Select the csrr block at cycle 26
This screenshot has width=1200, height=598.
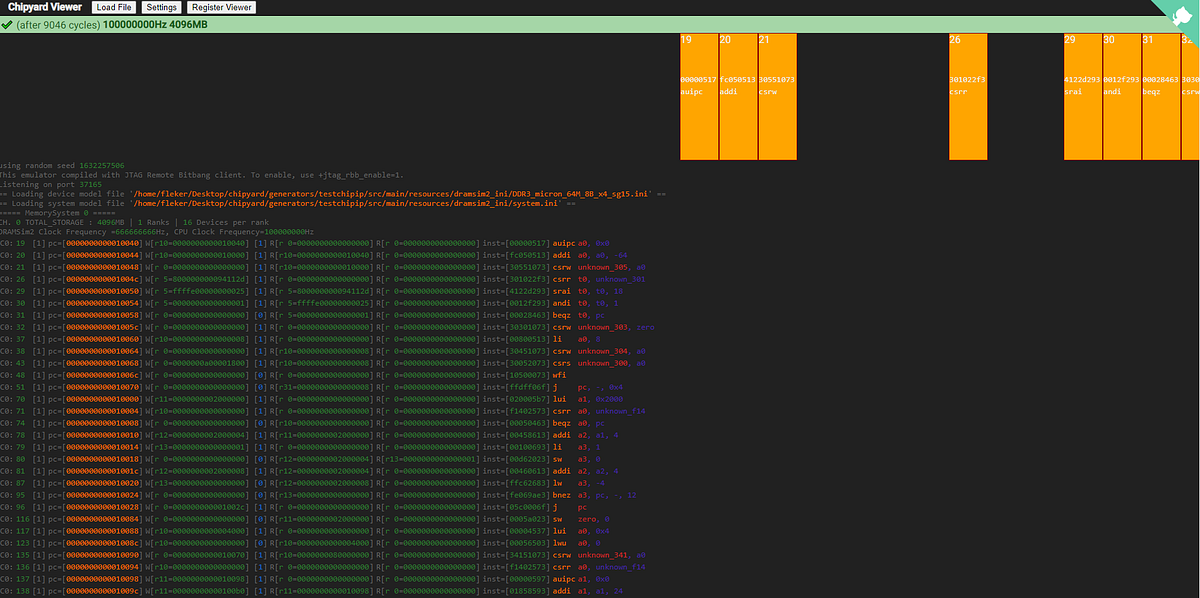[968, 97]
